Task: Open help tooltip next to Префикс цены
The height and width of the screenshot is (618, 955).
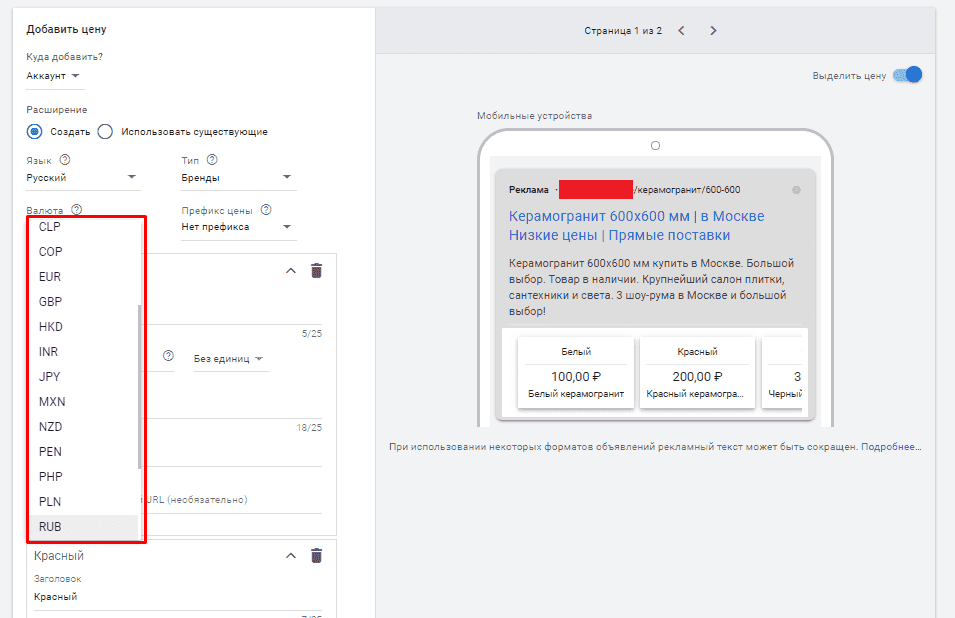Action: pos(266,209)
